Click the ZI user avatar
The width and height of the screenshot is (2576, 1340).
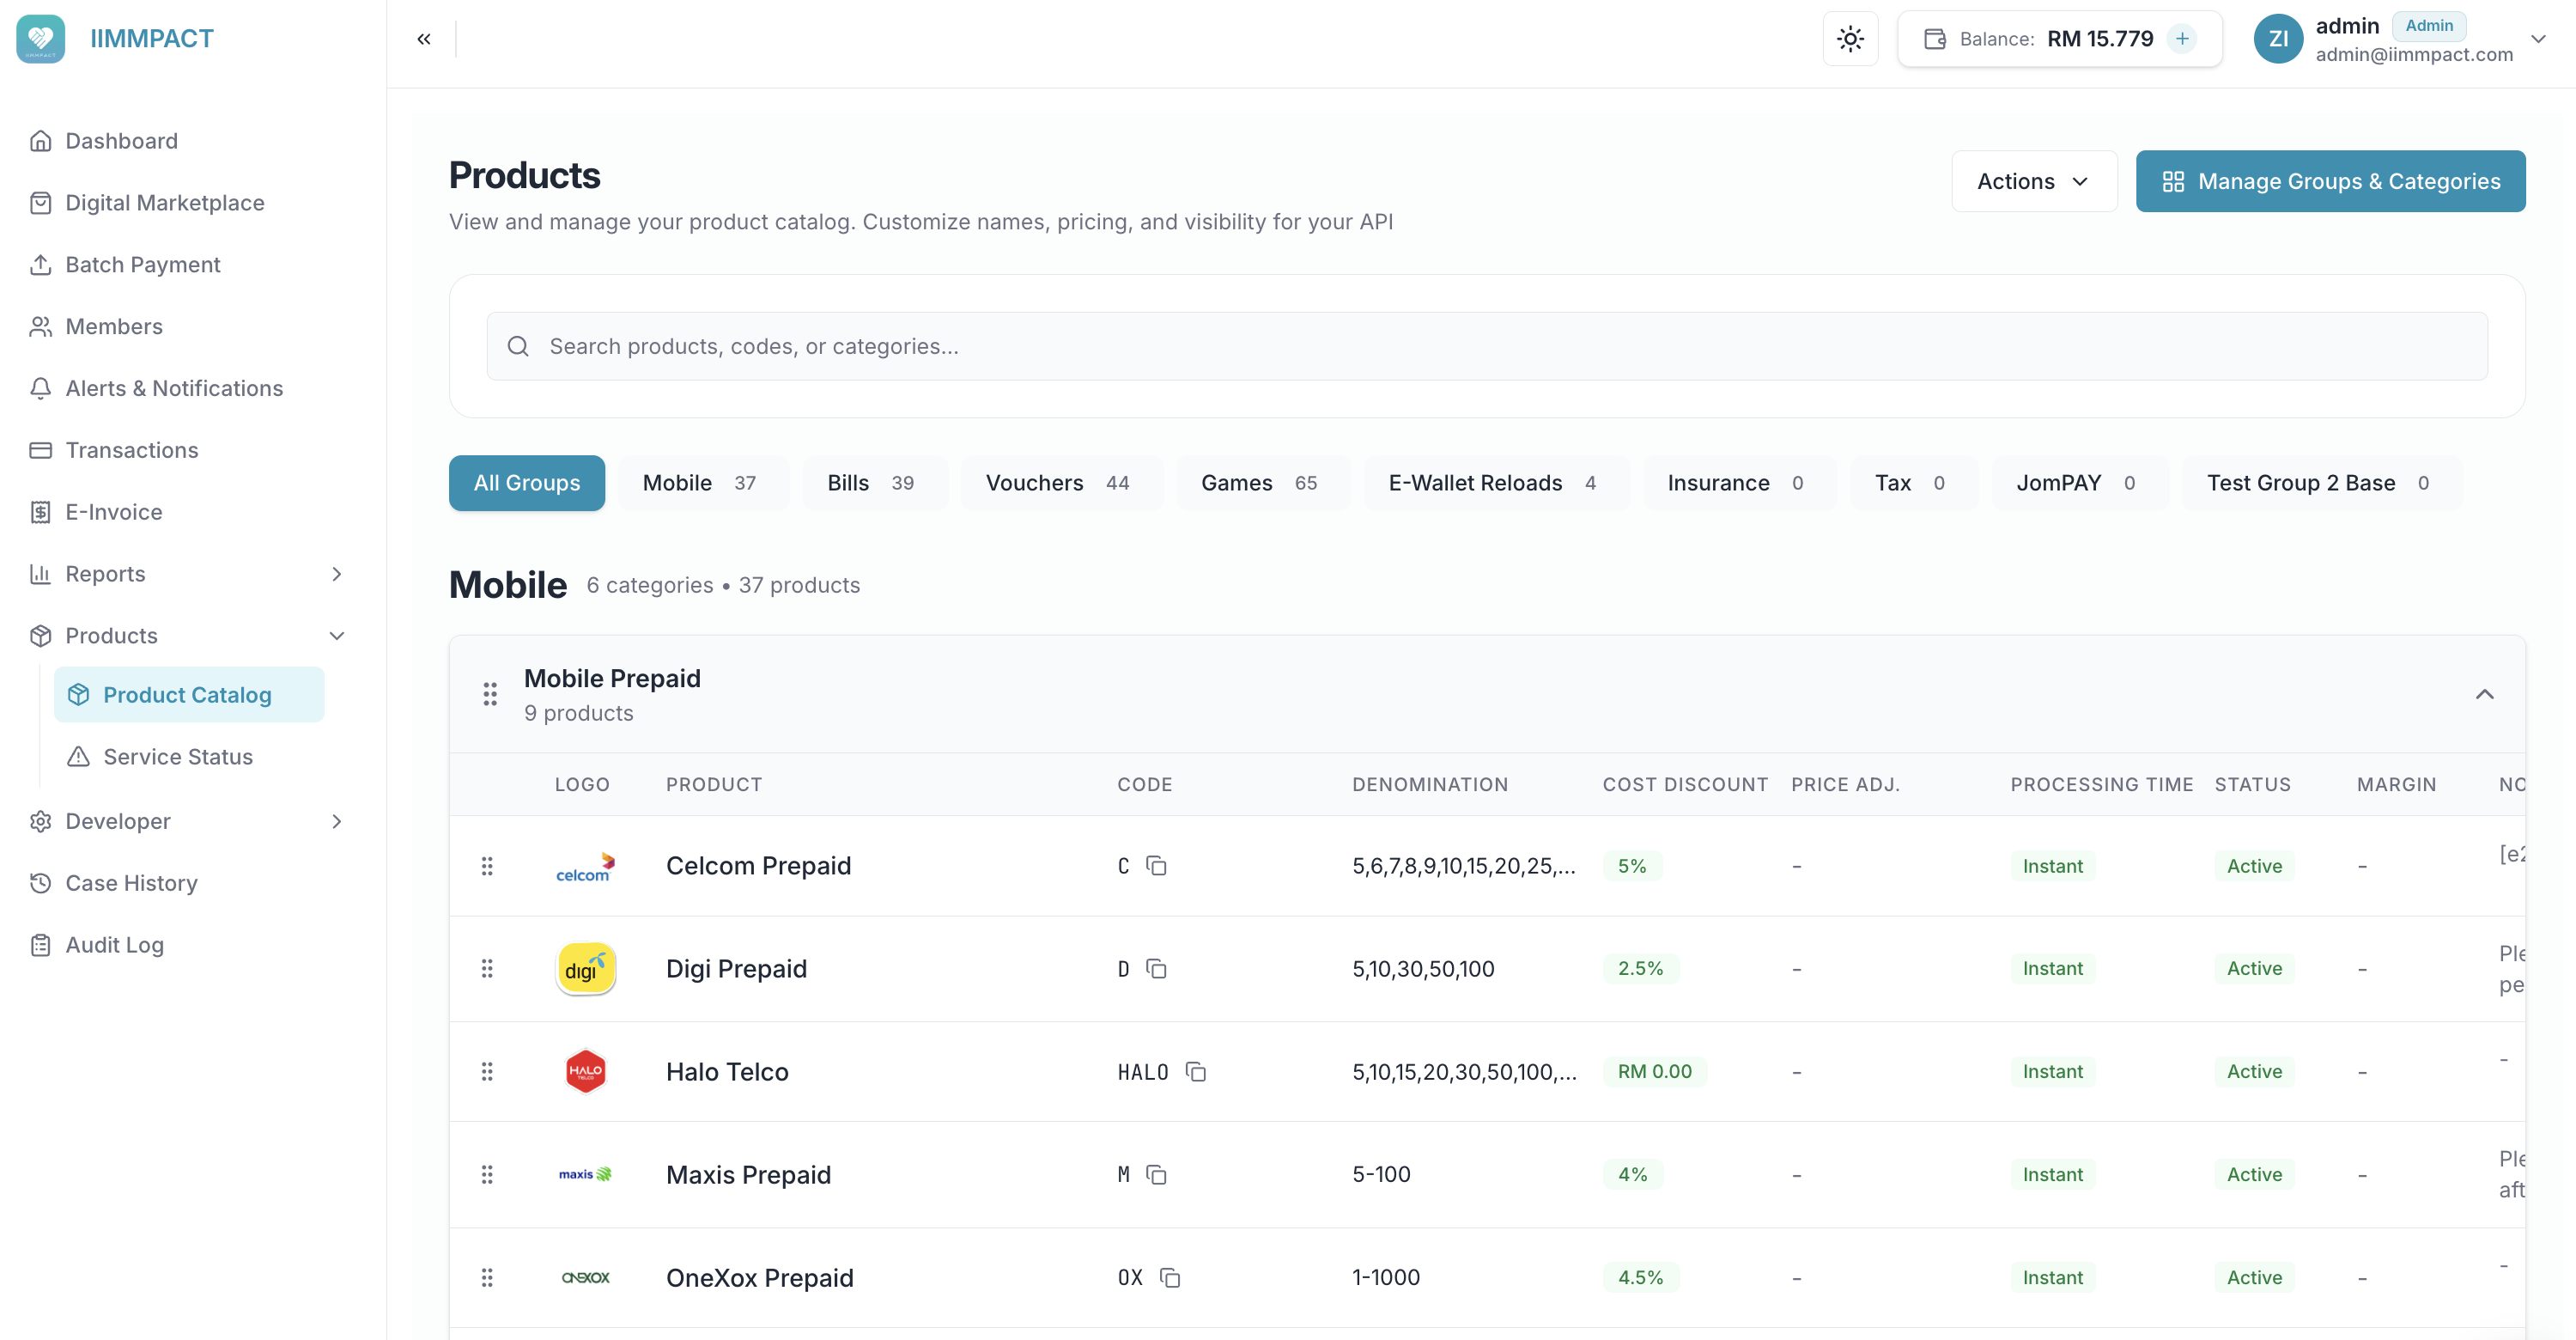point(2278,39)
